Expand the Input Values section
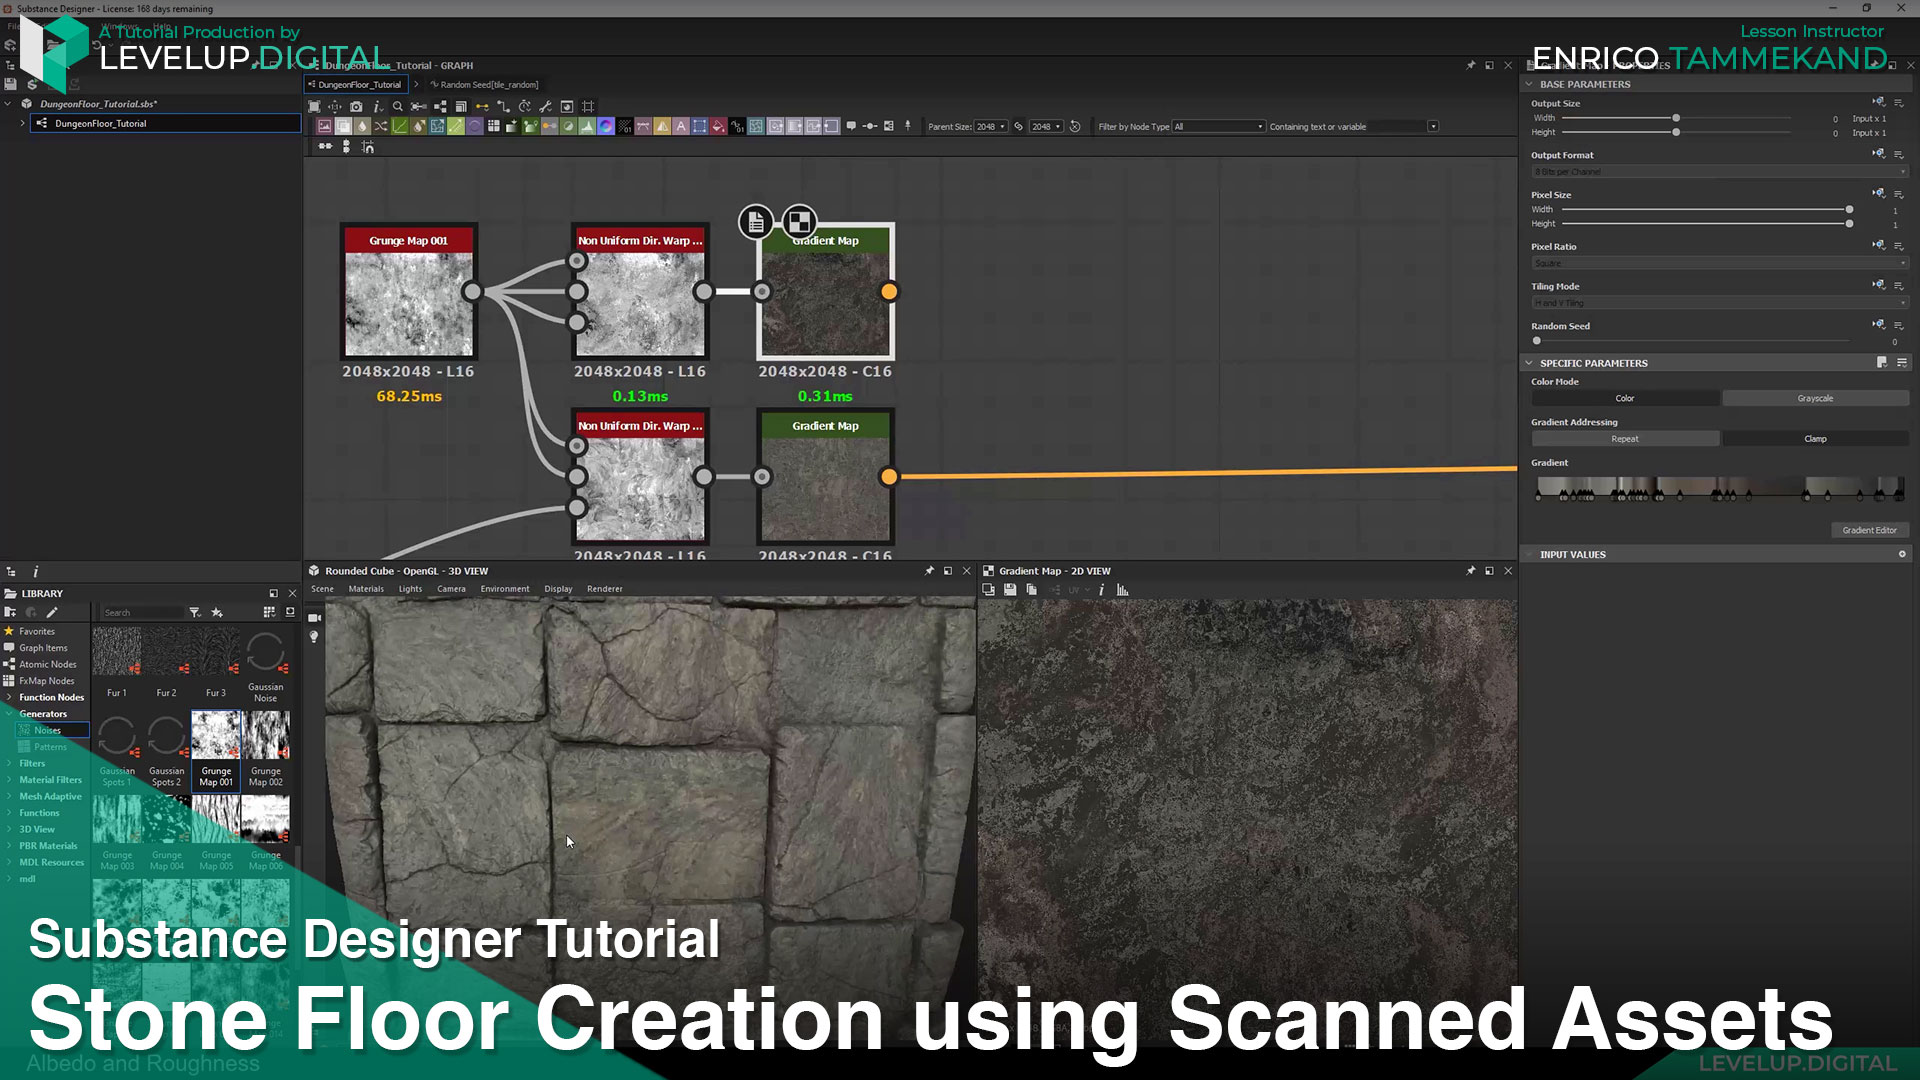This screenshot has width=1920, height=1080. click(1529, 554)
